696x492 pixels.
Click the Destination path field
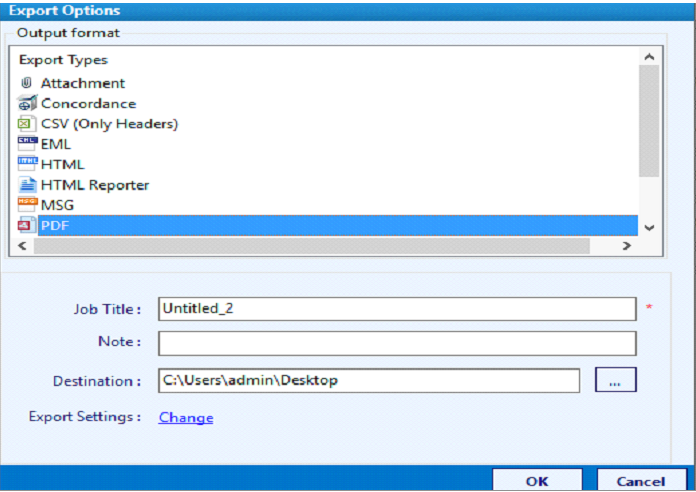click(x=369, y=381)
